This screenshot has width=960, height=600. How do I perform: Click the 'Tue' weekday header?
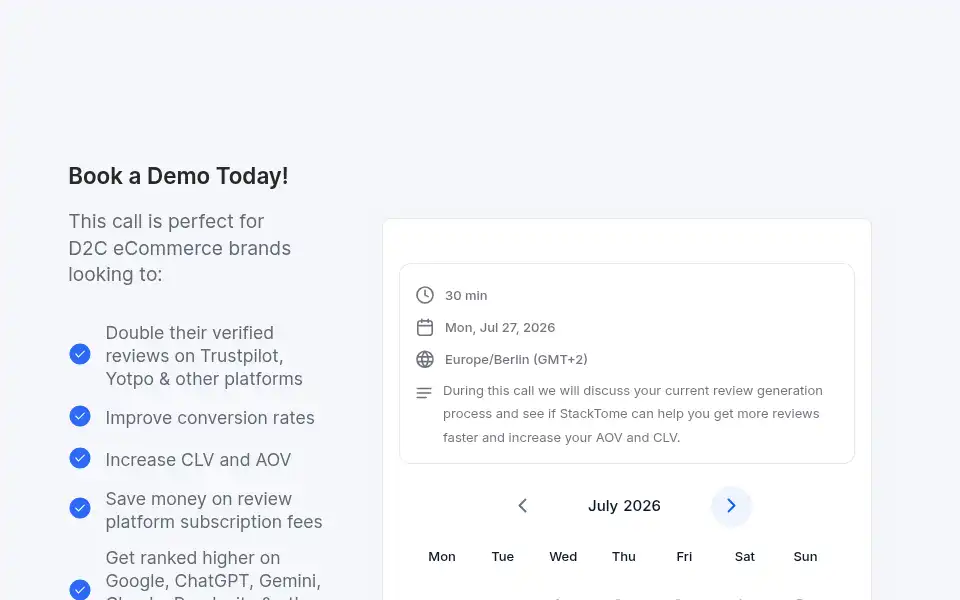503,557
